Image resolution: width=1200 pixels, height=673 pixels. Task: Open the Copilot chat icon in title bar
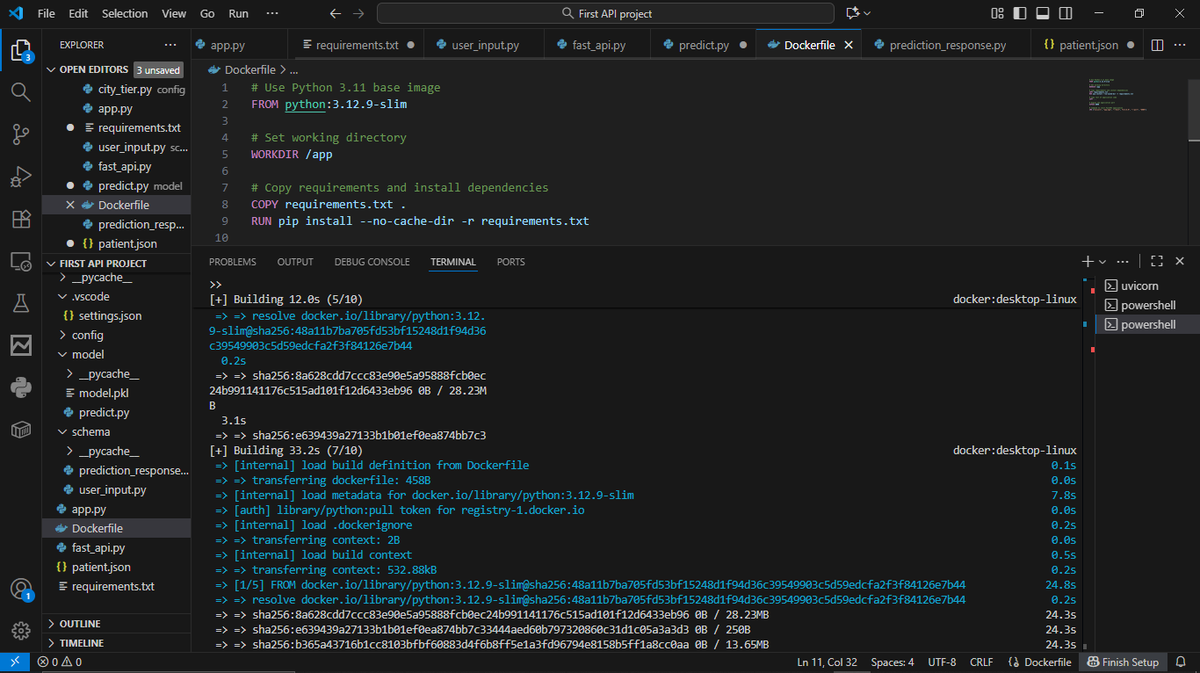[853, 14]
